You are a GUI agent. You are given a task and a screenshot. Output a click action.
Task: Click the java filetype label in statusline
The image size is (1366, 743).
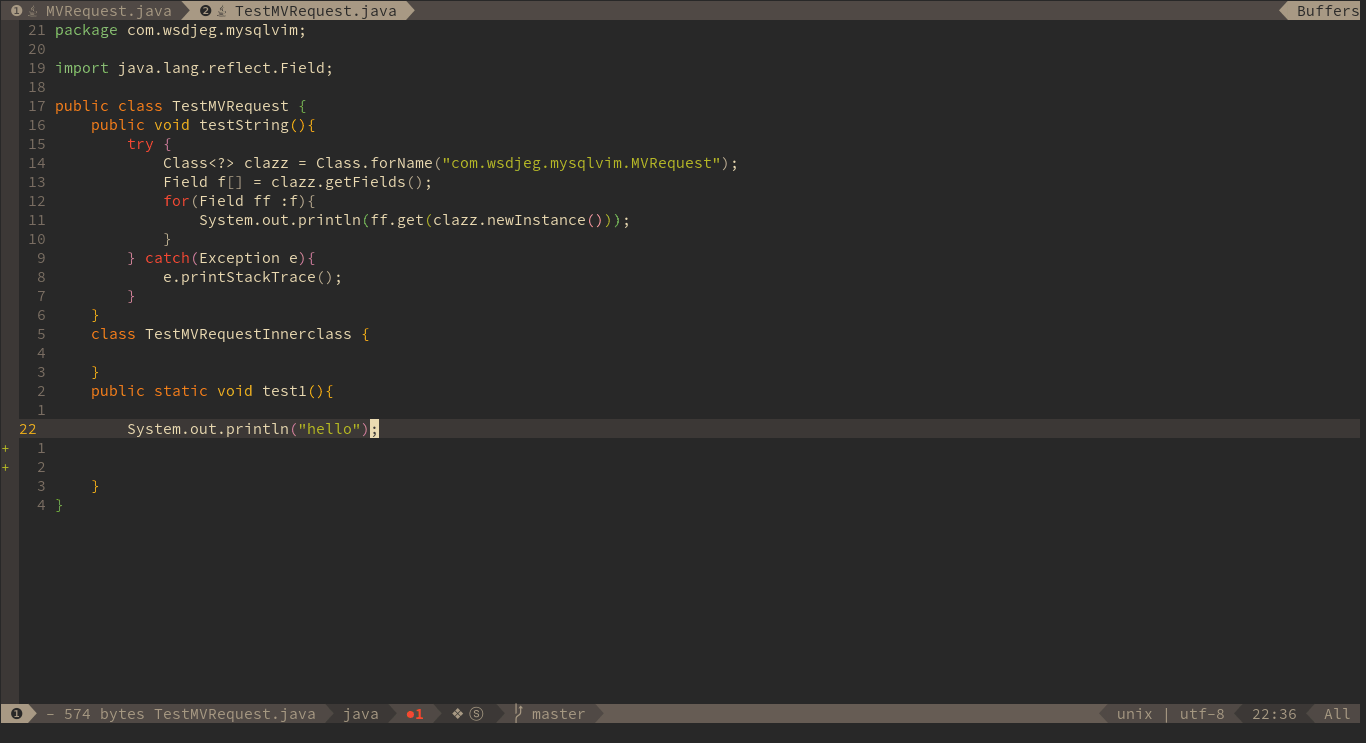pos(362,713)
